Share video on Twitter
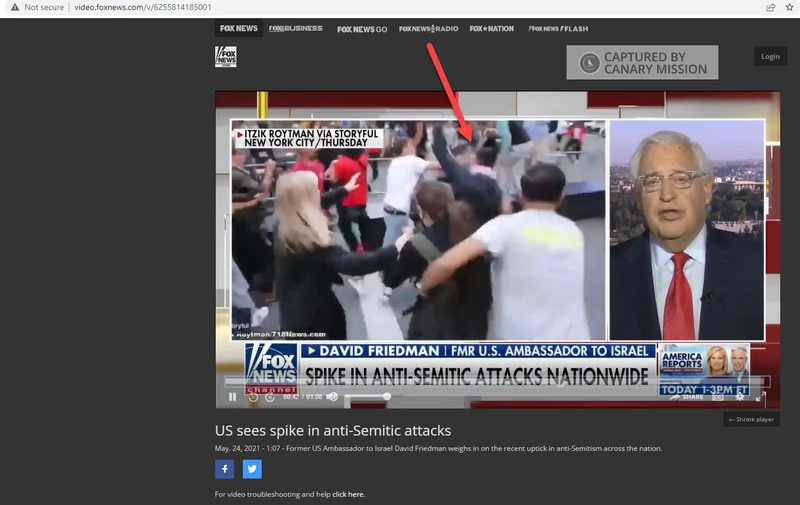The image size is (800, 505). [x=252, y=469]
